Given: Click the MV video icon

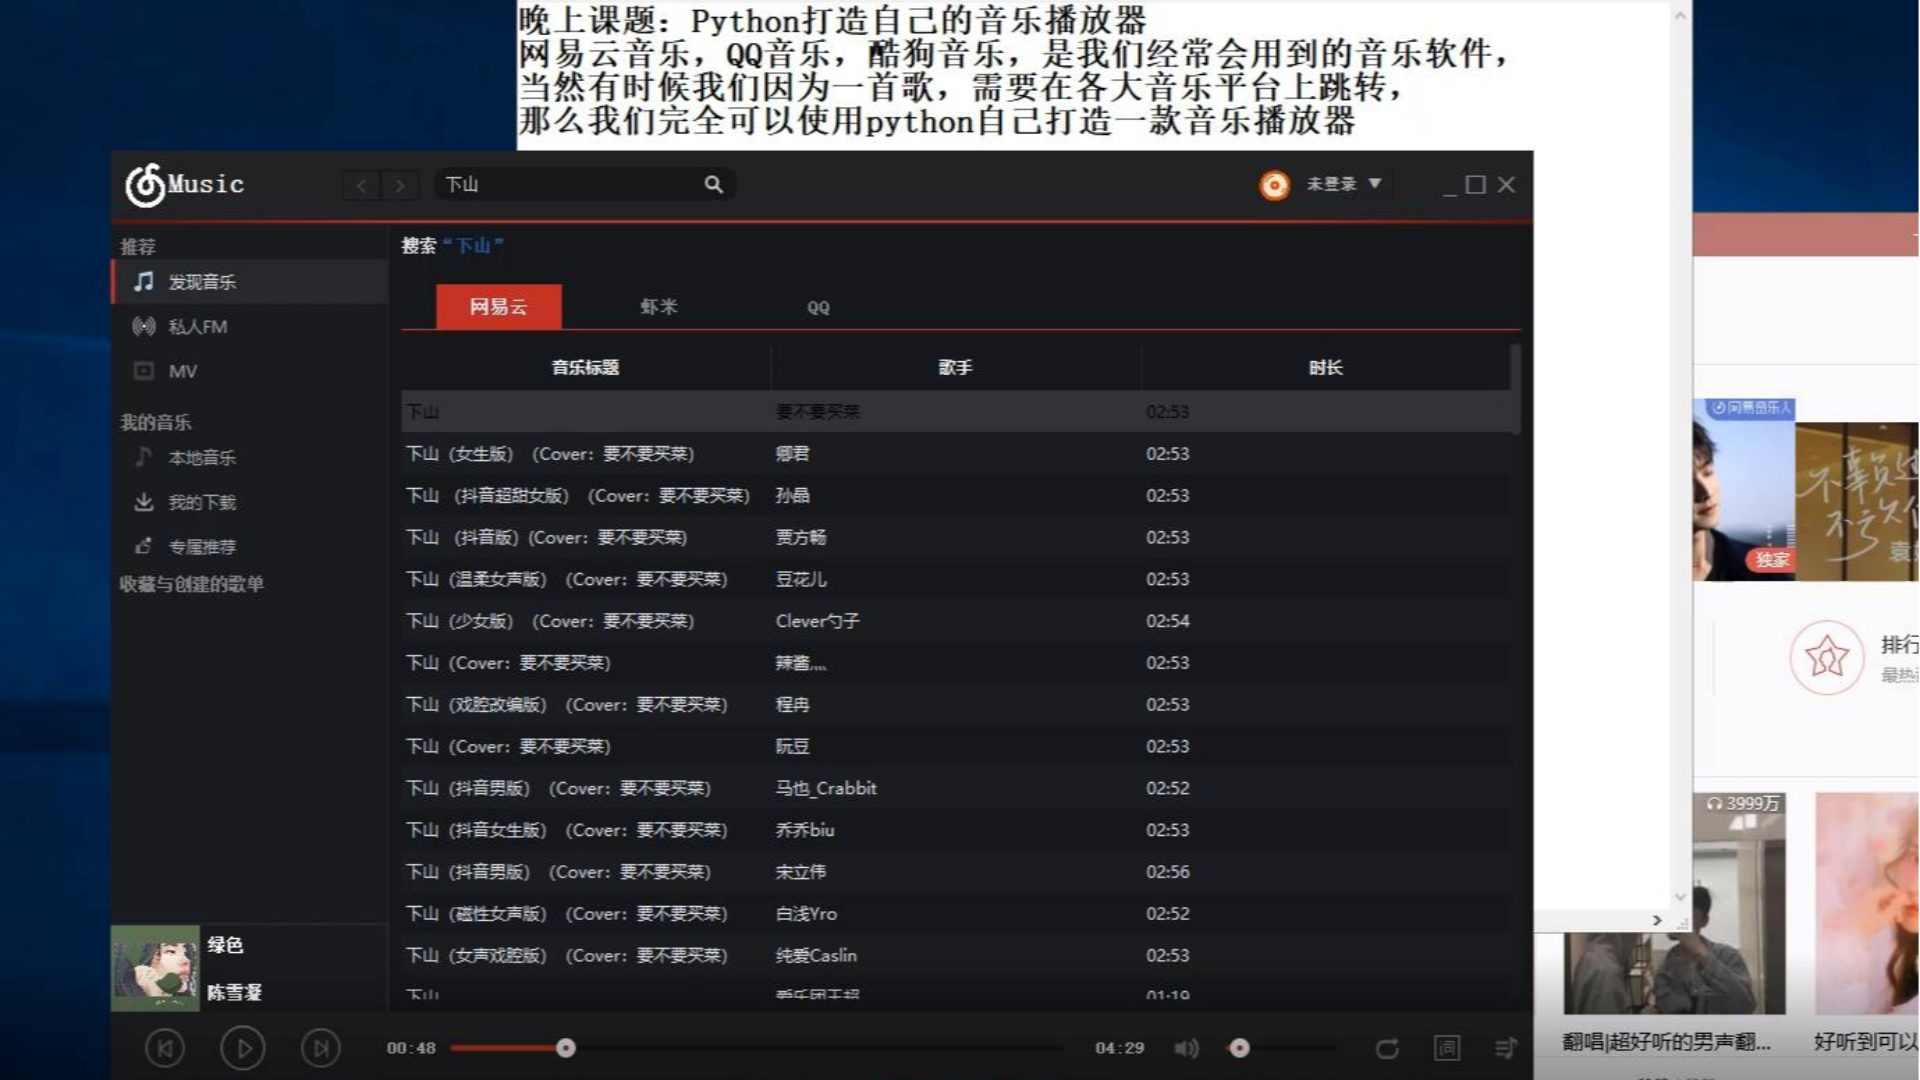Looking at the screenshot, I should [x=144, y=371].
